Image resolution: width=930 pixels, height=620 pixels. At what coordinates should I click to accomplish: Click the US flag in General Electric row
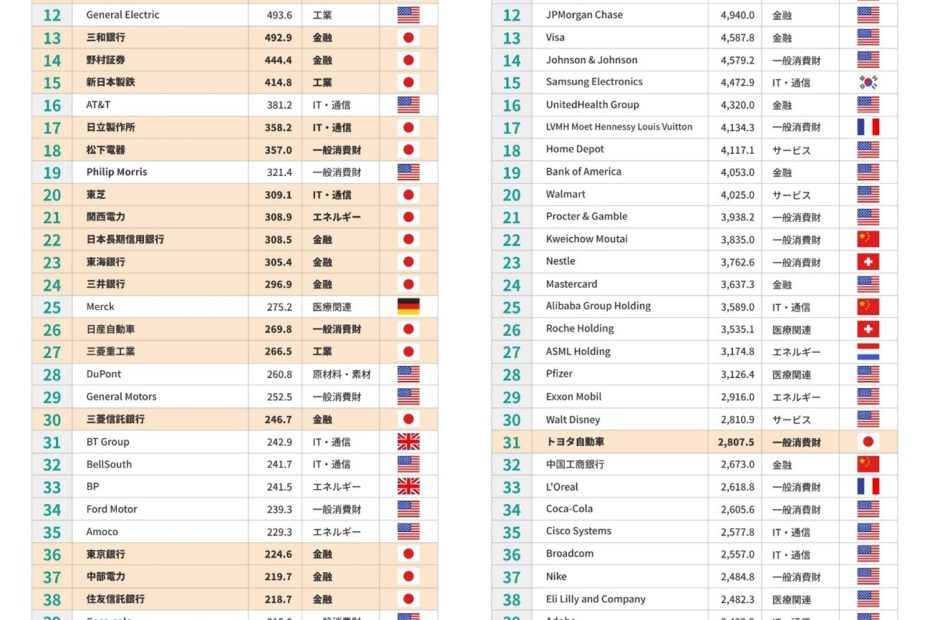pos(408,15)
